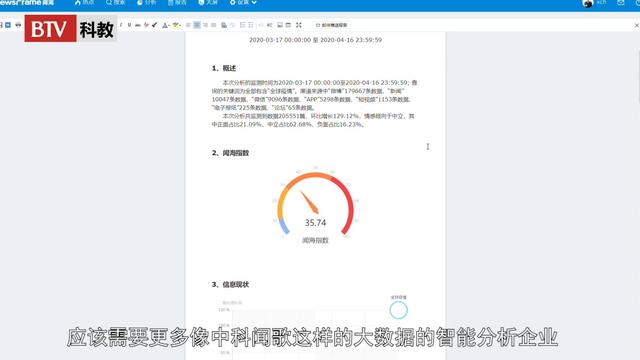The width and height of the screenshot is (640, 360).
Task: Justify text alignment
Action: [213, 25]
